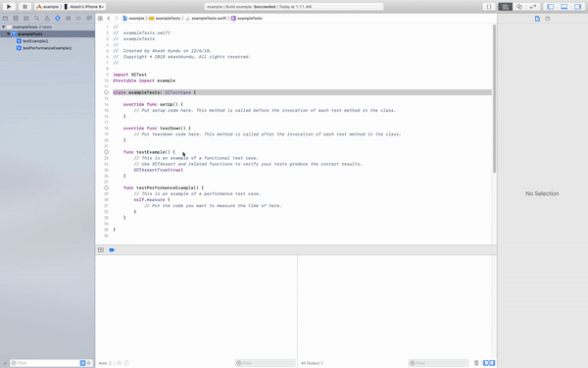Open the Debug navigator
Viewport: 588px width, 368px height.
pos(68,18)
